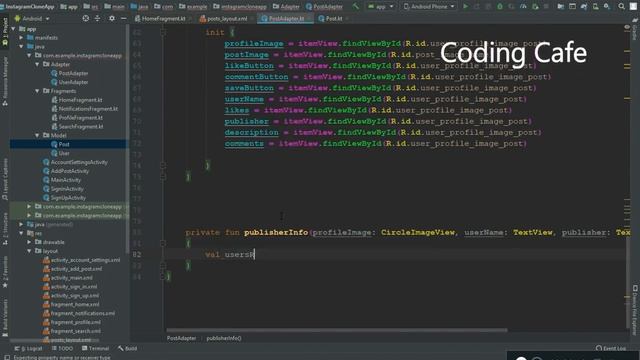Viewport: 640px width, 360px height.
Task: Expand the java (generated) folder
Action: (21, 224)
